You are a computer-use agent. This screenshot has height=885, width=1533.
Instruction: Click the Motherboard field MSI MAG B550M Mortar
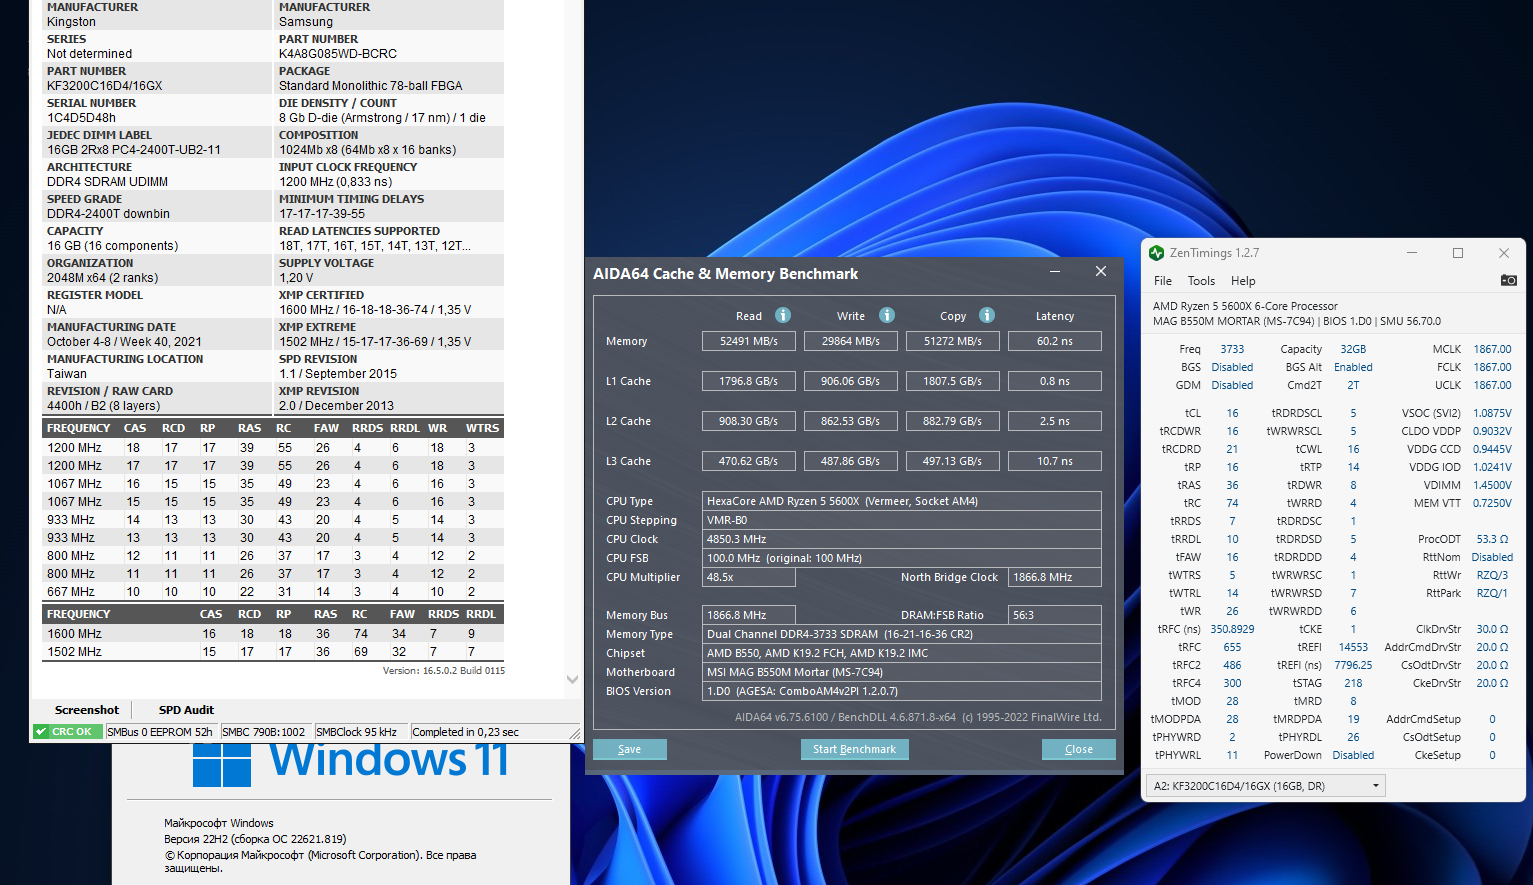pos(902,672)
